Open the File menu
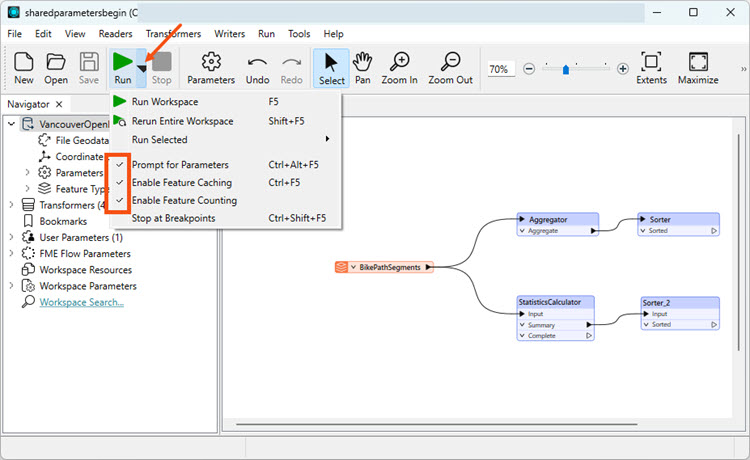 coord(14,34)
